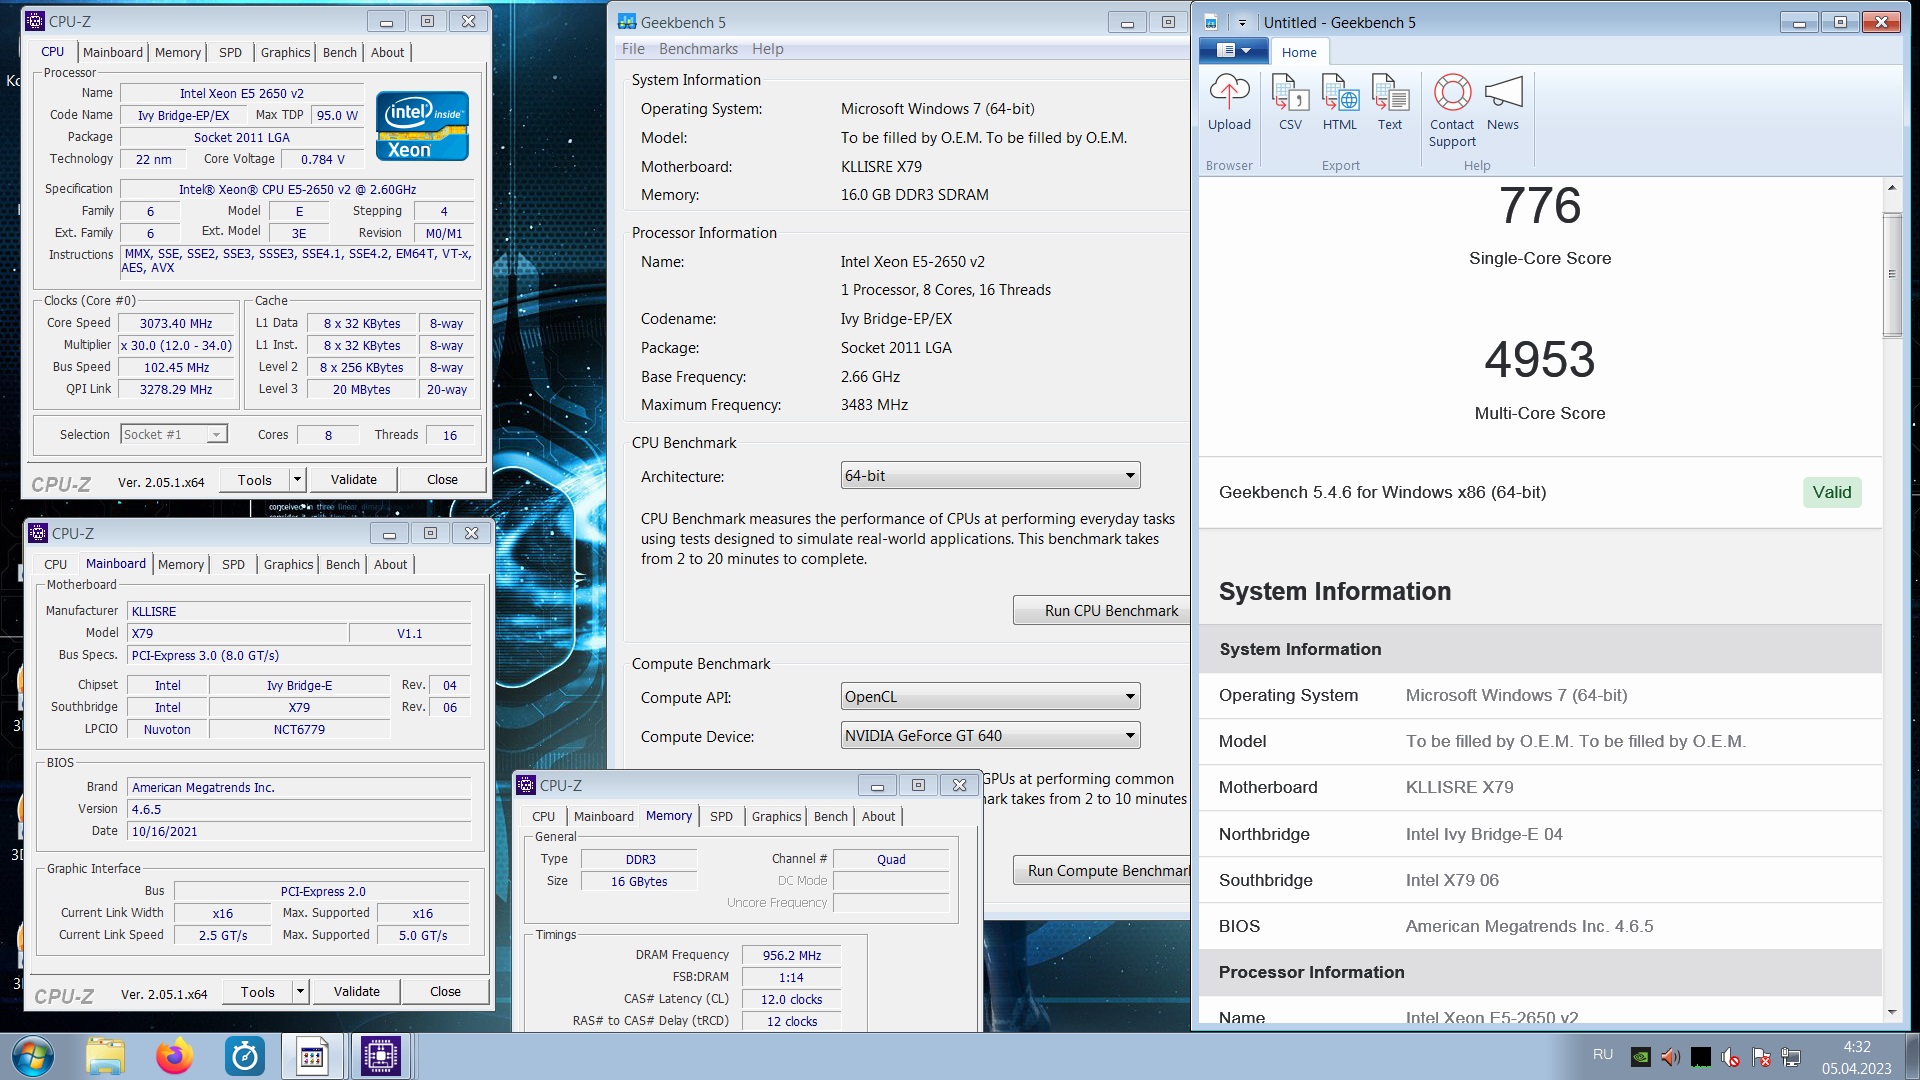
Task: Open the Benchmarks menu
Action: tap(698, 49)
